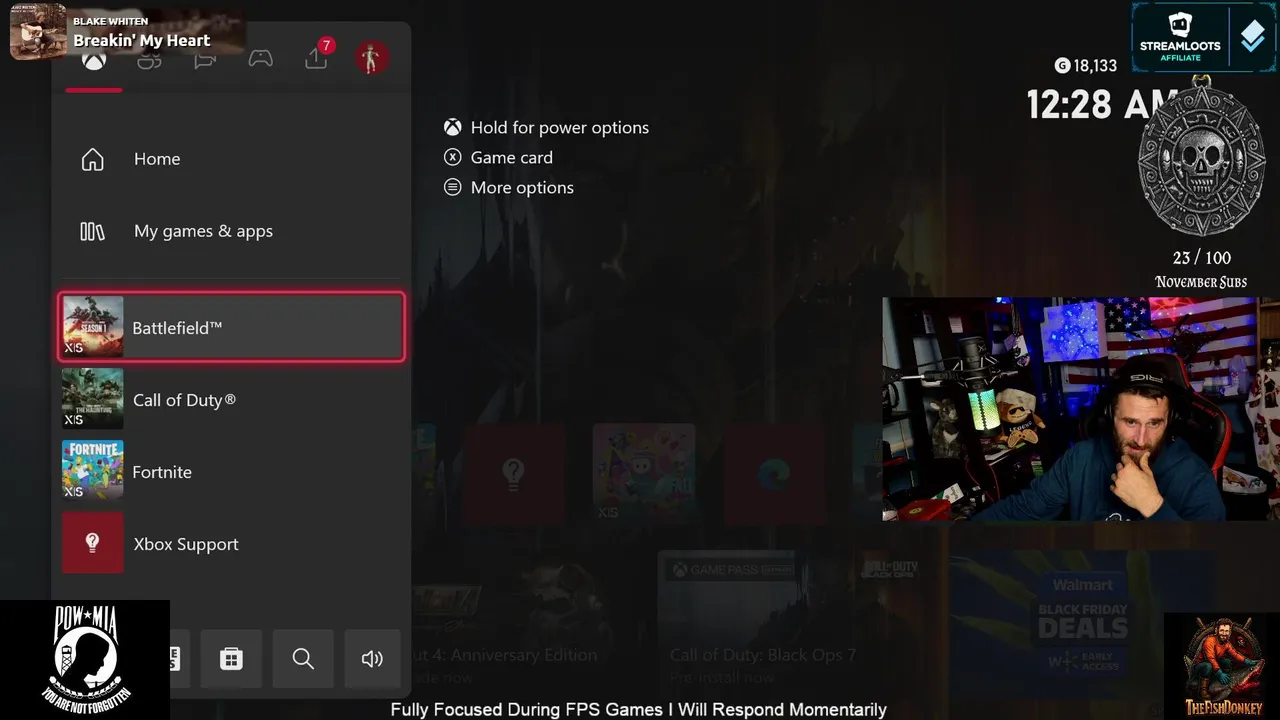Image resolution: width=1280 pixels, height=720 pixels.
Task: Click the 'BLAKE WHITEN' artist name
Action: tap(110, 21)
